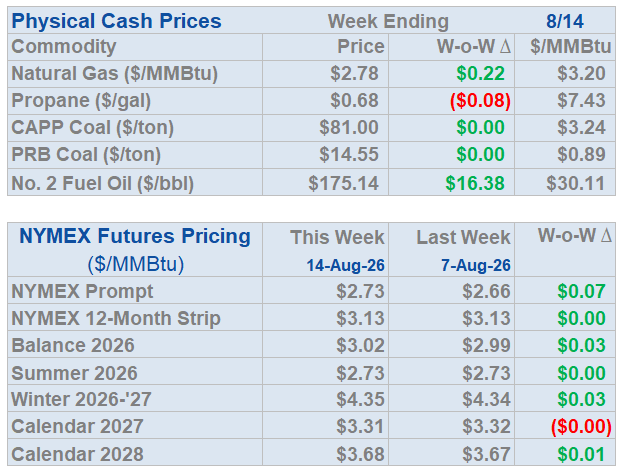Click the NYMEX Futures Pricing heading
This screenshot has height=472, width=625.
click(x=135, y=236)
